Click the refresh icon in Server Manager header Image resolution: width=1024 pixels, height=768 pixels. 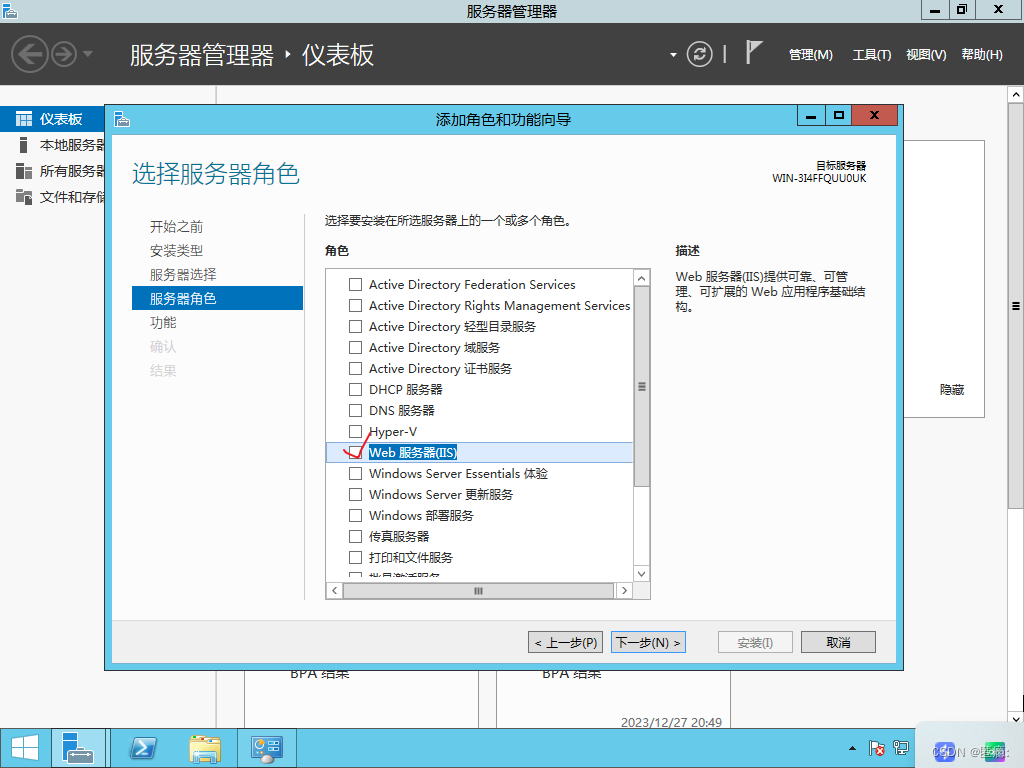coord(699,54)
